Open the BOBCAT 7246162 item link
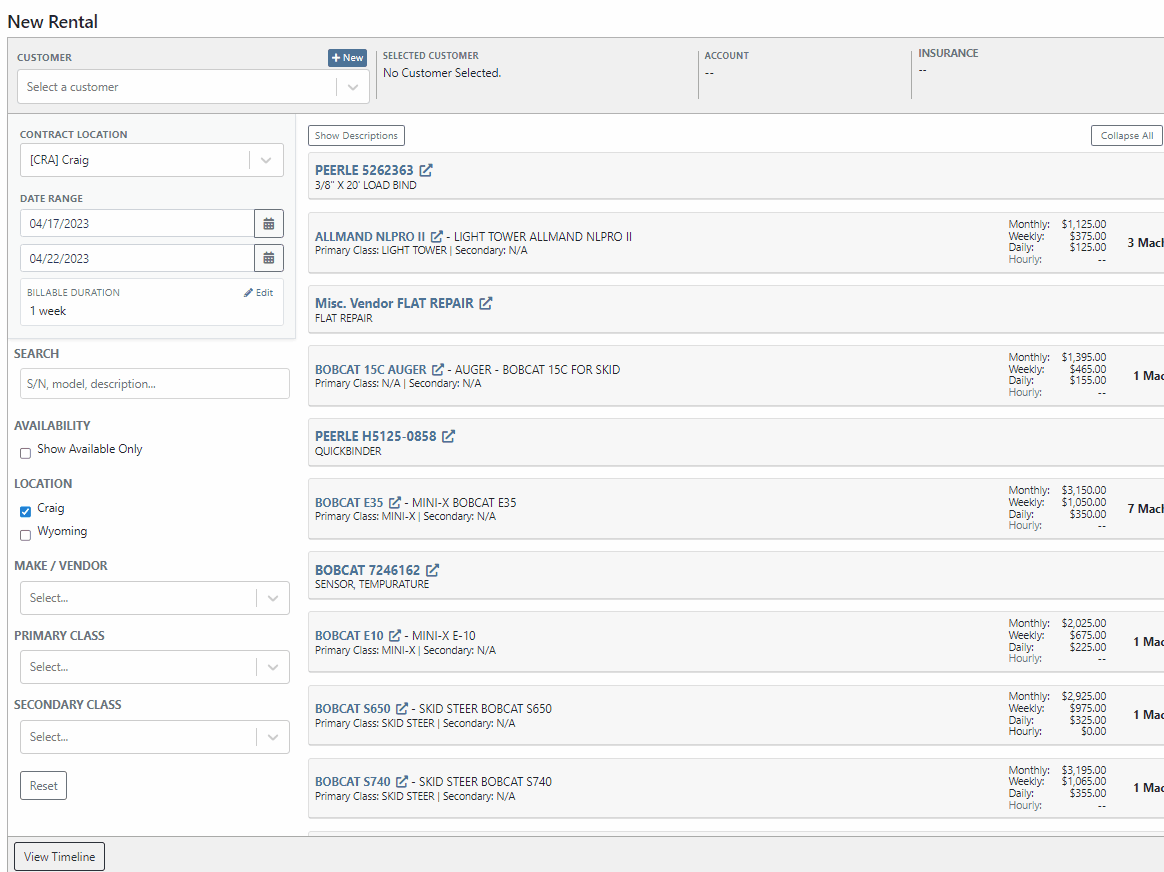Image resolution: width=1164 pixels, height=872 pixels. pos(367,569)
